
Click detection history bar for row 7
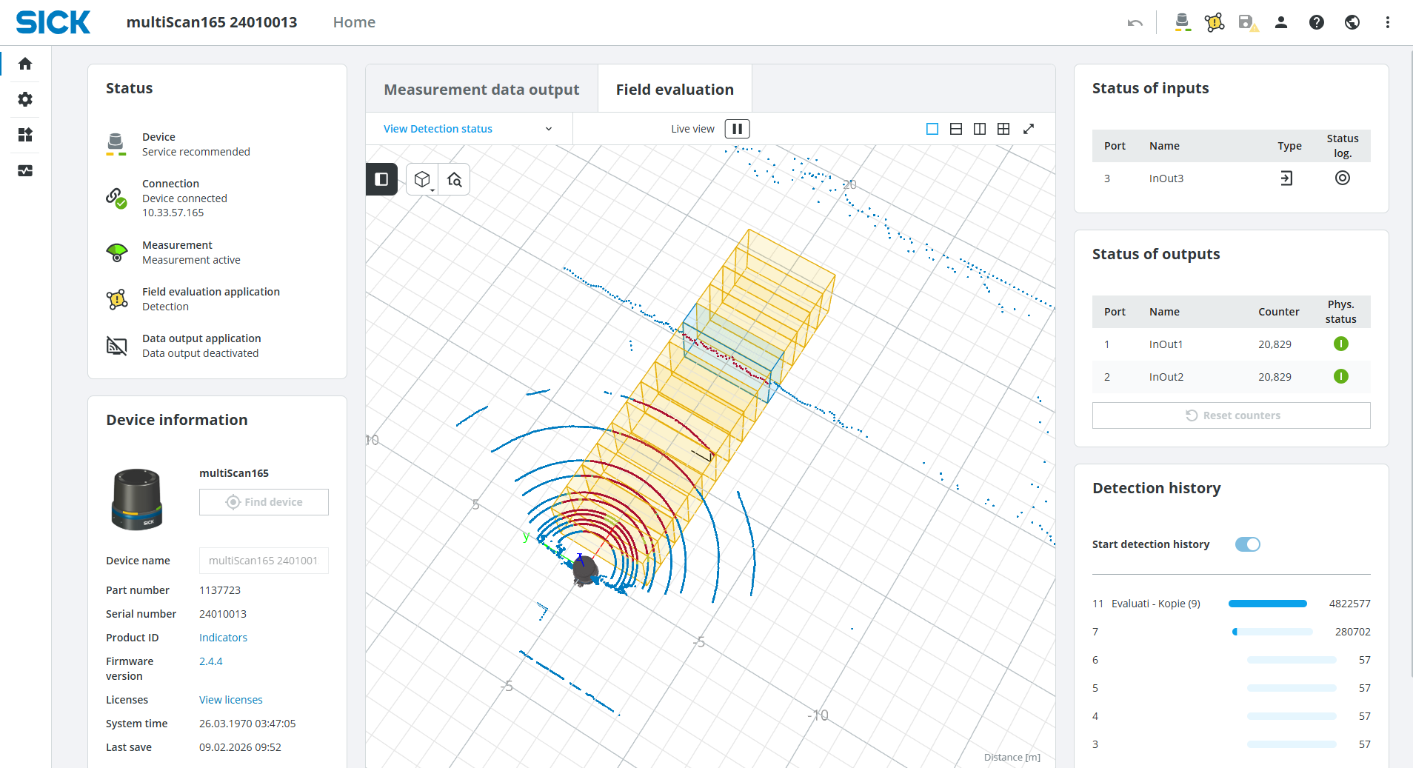pyautogui.click(x=1272, y=632)
